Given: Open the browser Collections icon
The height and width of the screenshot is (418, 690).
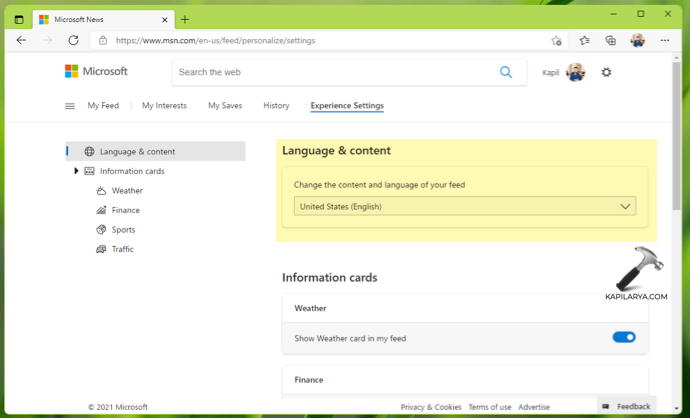Looking at the screenshot, I should [x=610, y=41].
